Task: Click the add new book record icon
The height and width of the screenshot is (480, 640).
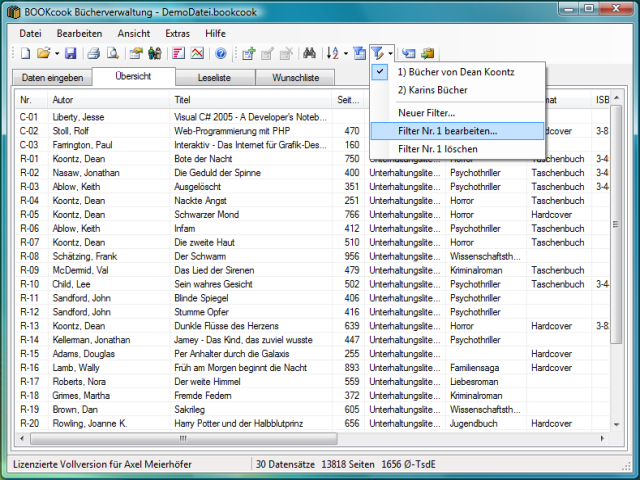Action: pos(248,53)
